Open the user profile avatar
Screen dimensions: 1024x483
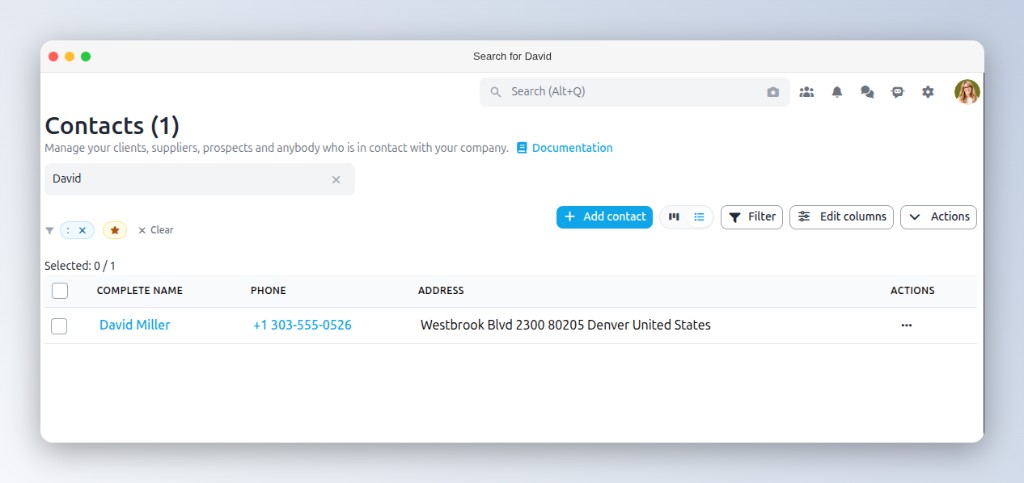967,92
